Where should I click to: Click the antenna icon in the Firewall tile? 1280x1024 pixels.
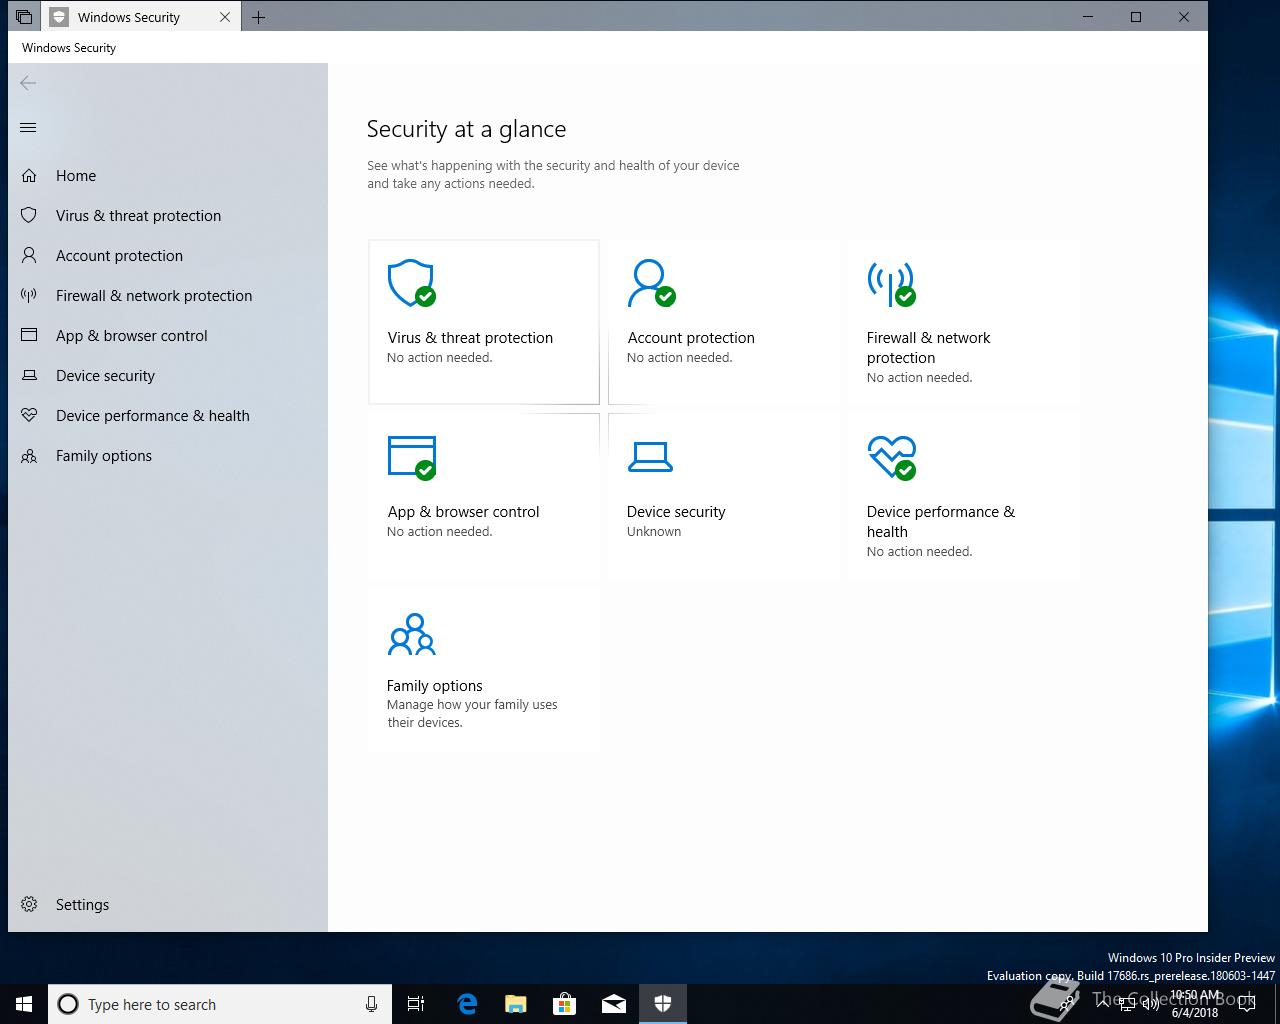[891, 283]
